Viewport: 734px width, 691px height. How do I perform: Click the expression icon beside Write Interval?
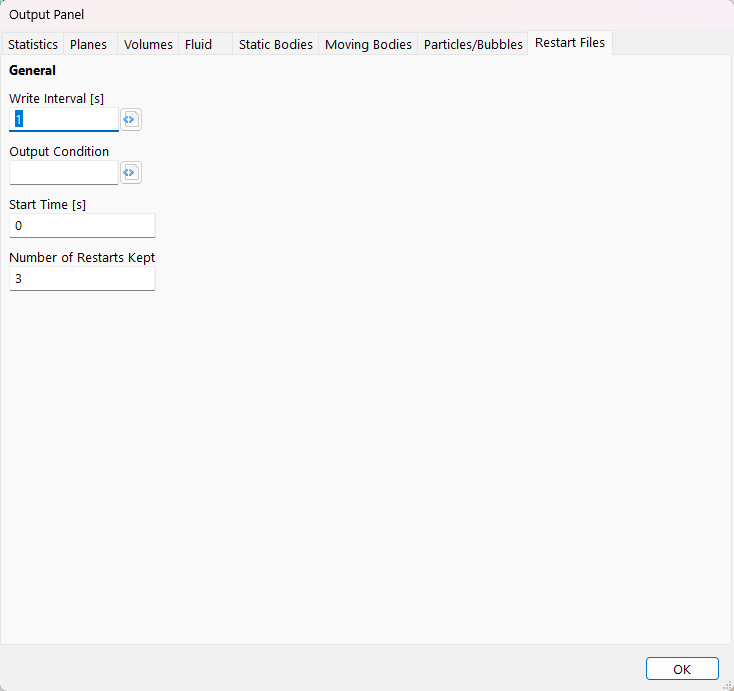click(x=130, y=120)
